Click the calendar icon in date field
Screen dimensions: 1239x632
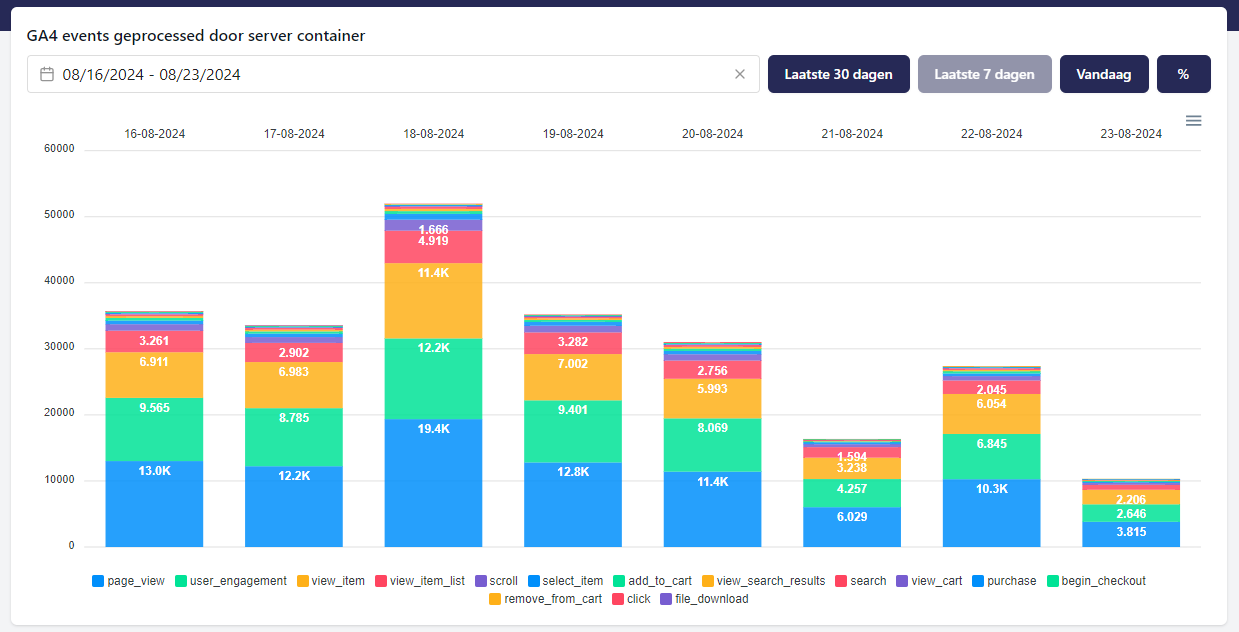47,74
